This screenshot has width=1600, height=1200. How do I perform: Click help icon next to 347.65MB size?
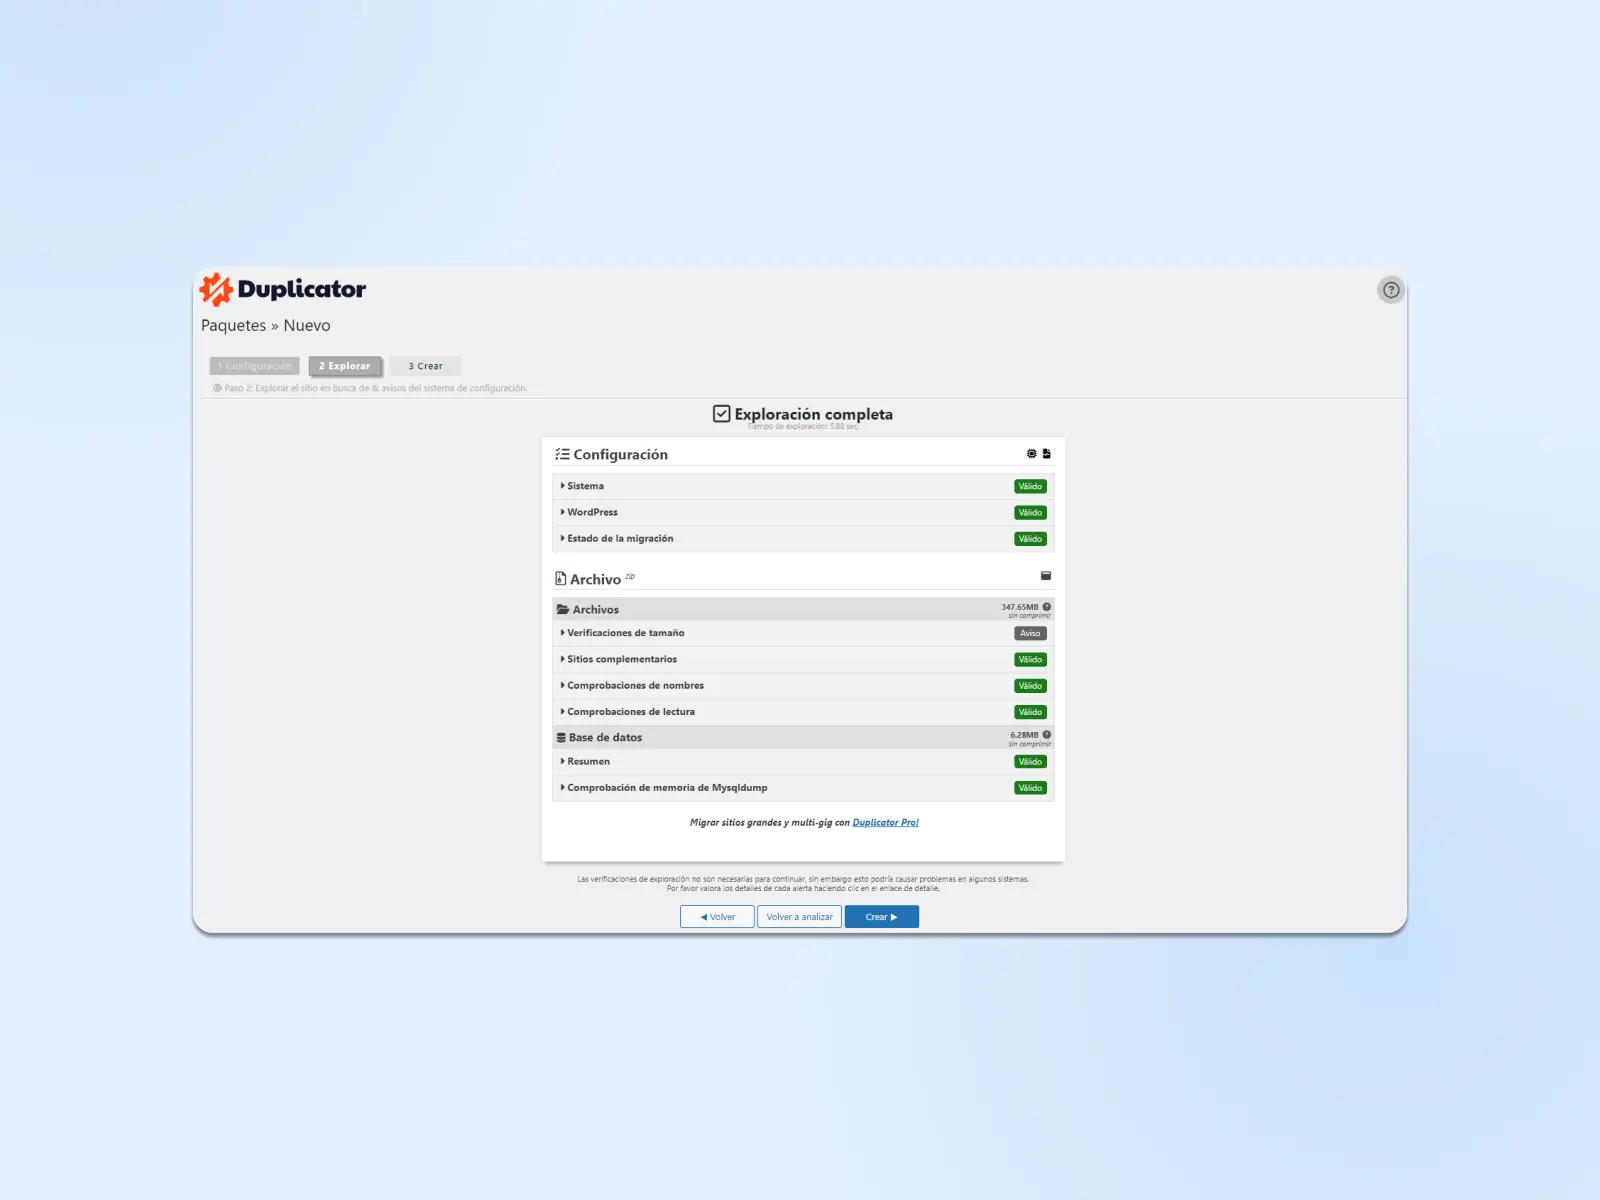click(1047, 607)
